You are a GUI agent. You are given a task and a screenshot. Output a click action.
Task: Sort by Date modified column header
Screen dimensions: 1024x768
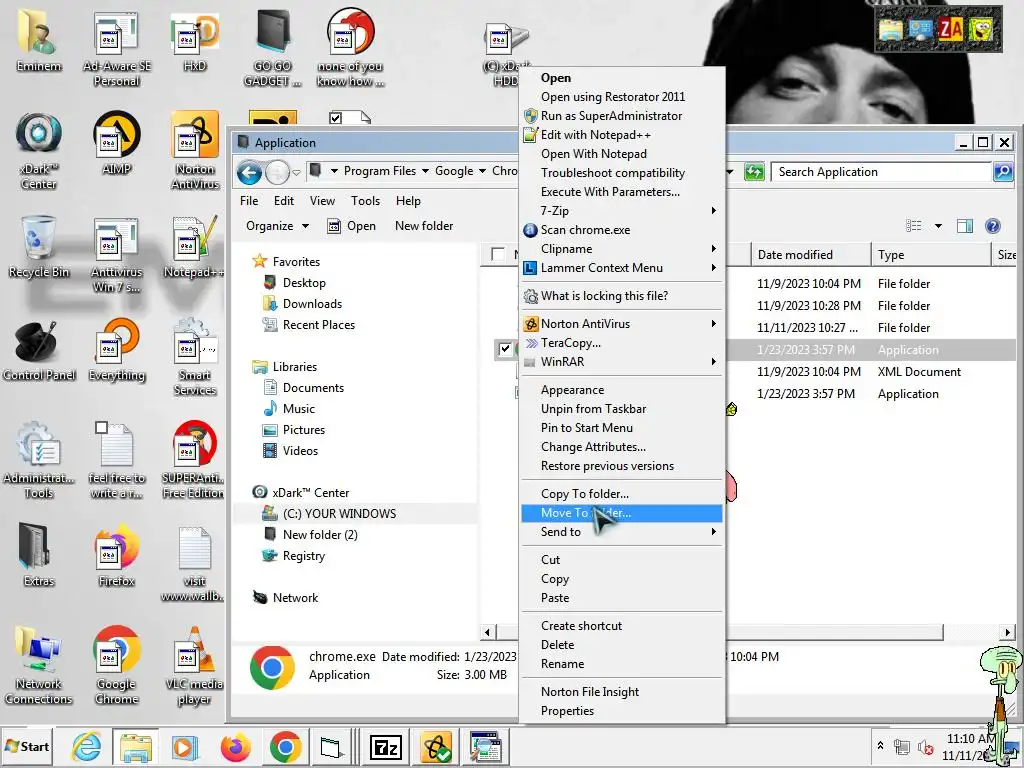(x=810, y=255)
